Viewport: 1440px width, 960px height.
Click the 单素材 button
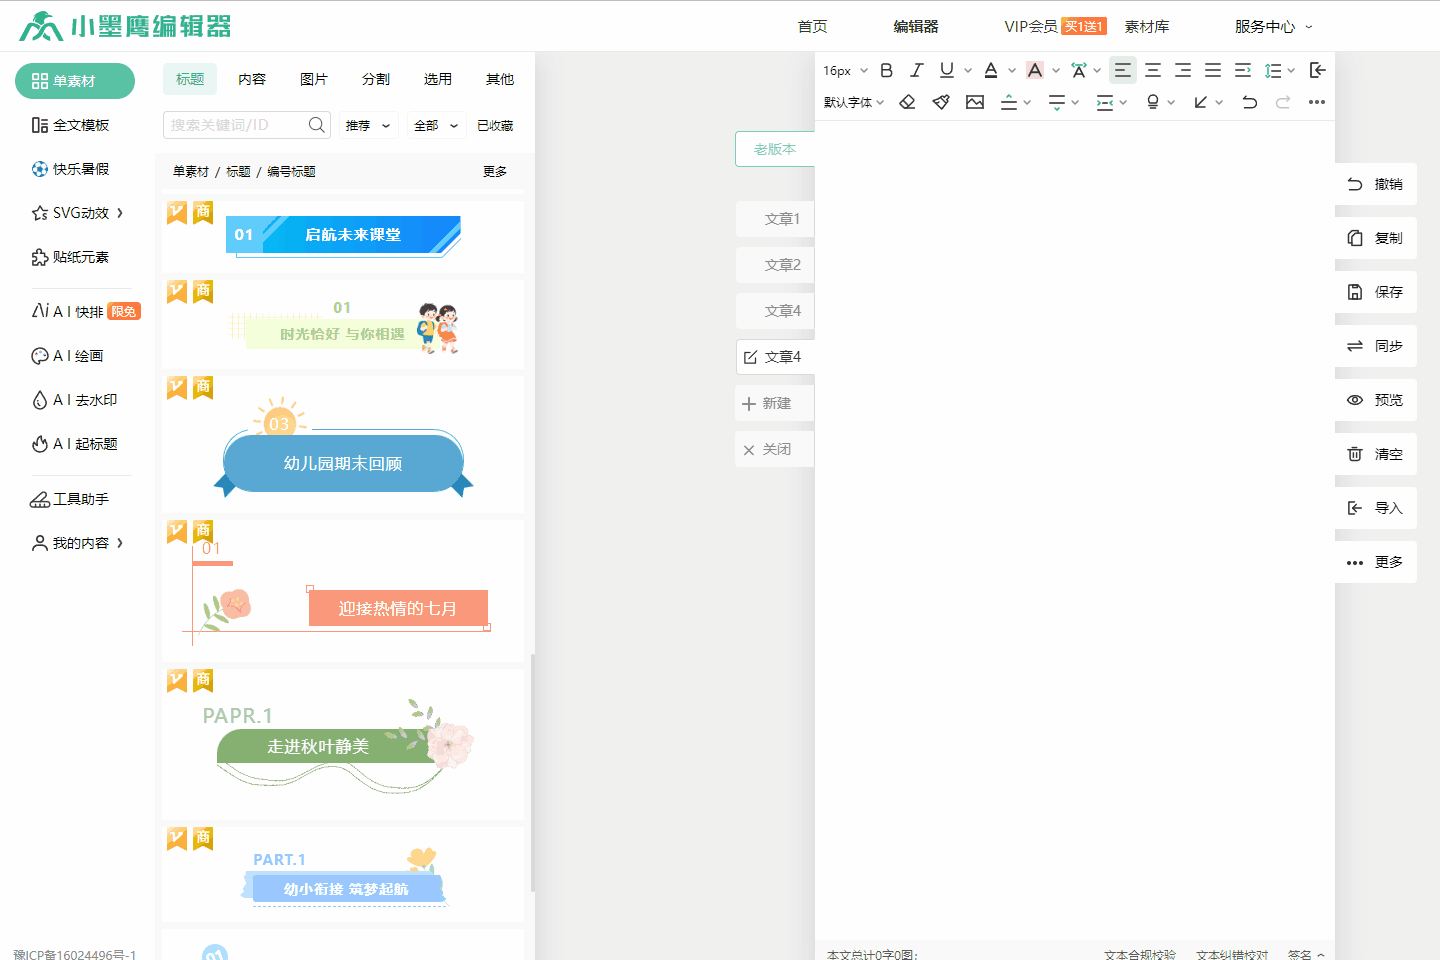[x=75, y=81]
